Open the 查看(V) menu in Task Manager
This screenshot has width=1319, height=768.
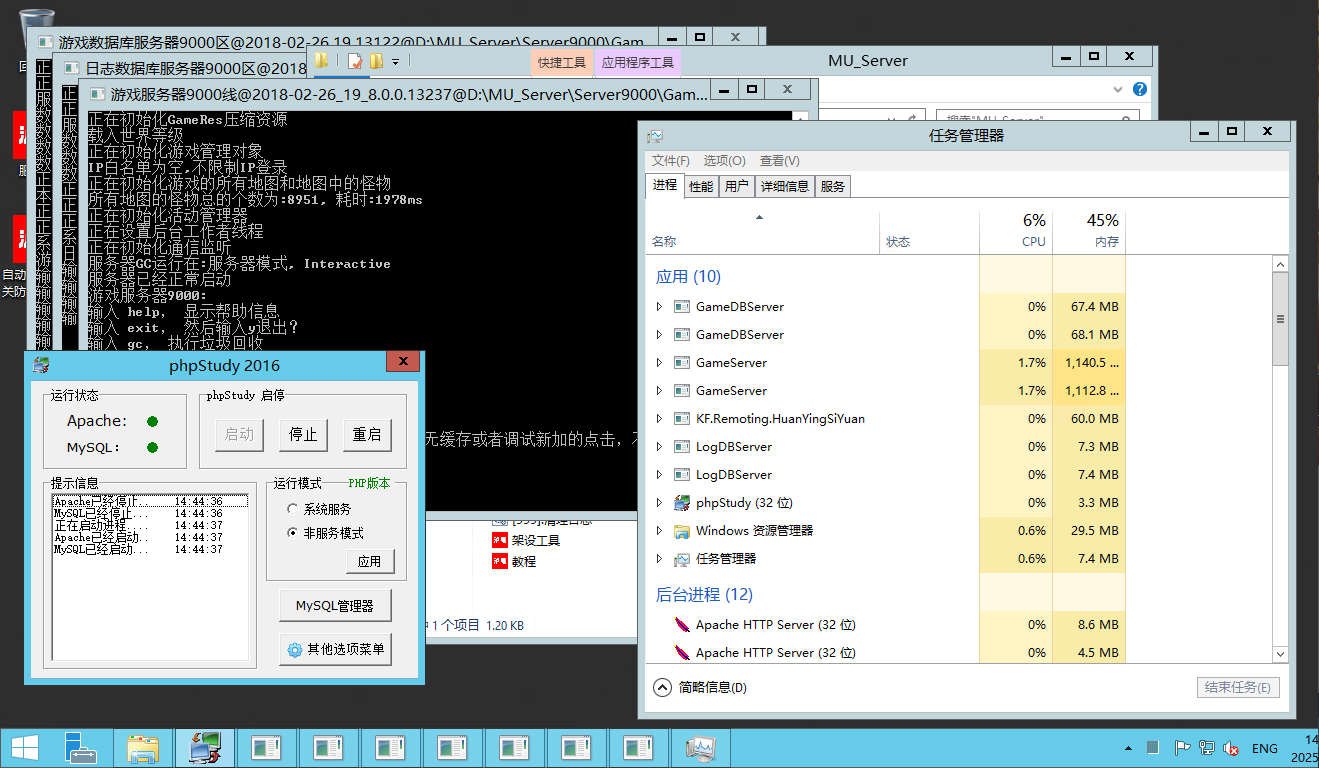[x=779, y=160]
